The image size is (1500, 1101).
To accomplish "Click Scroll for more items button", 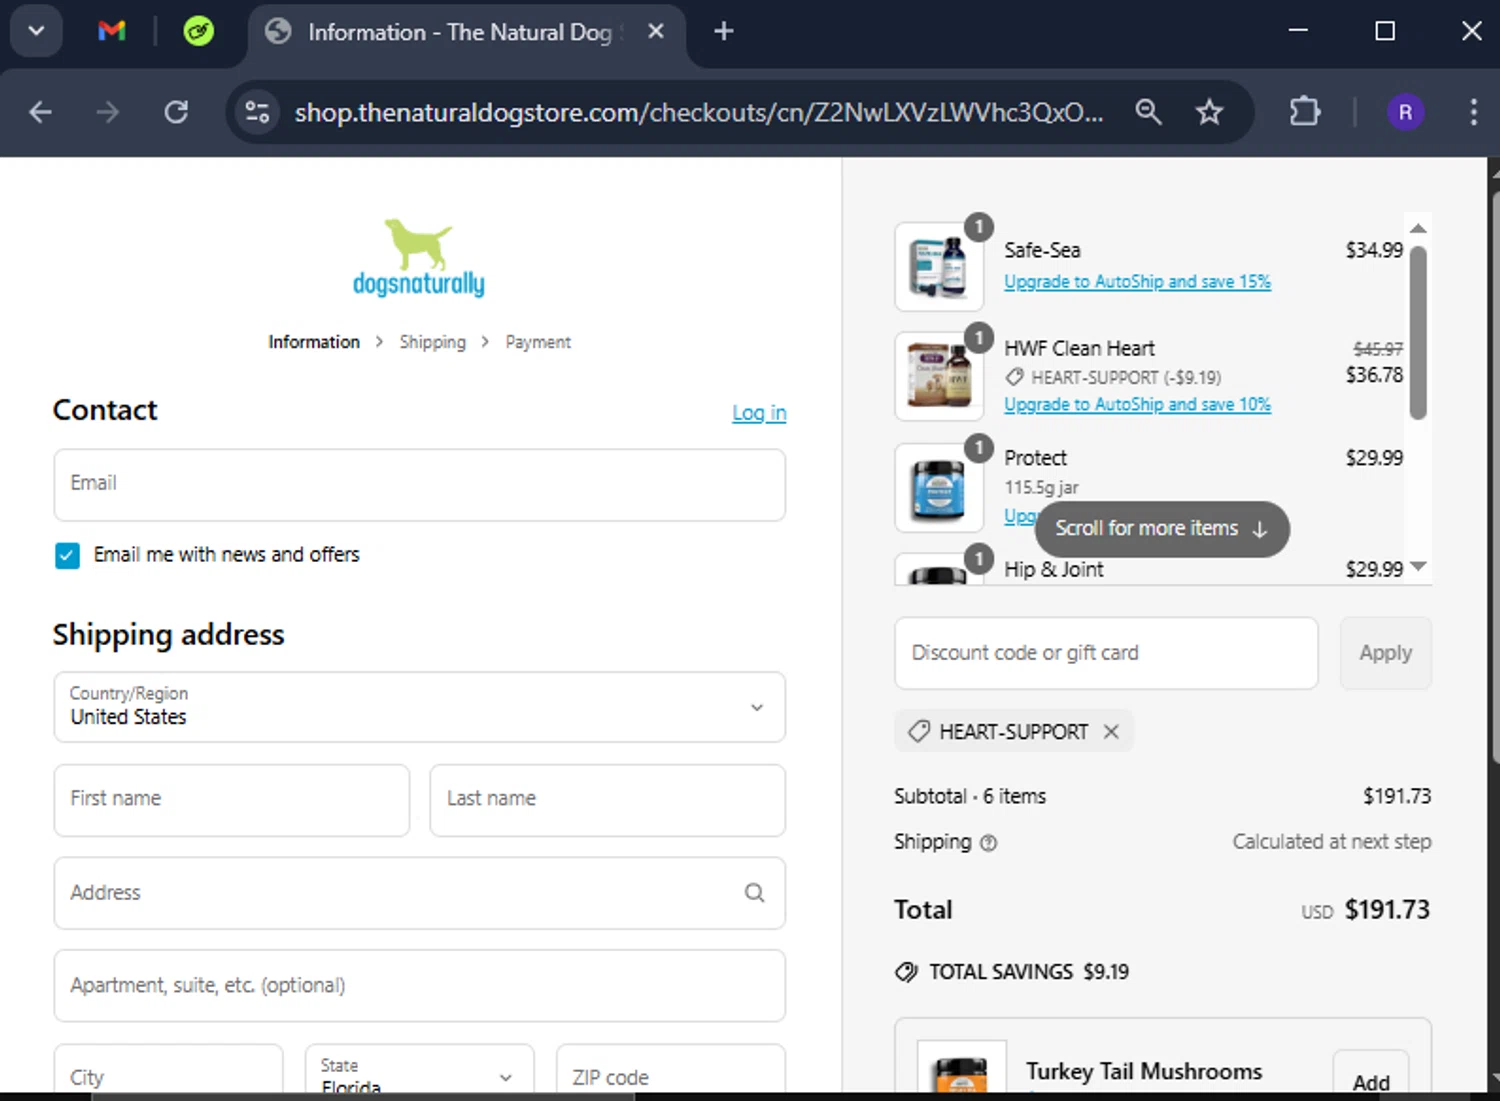I will pyautogui.click(x=1162, y=529).
